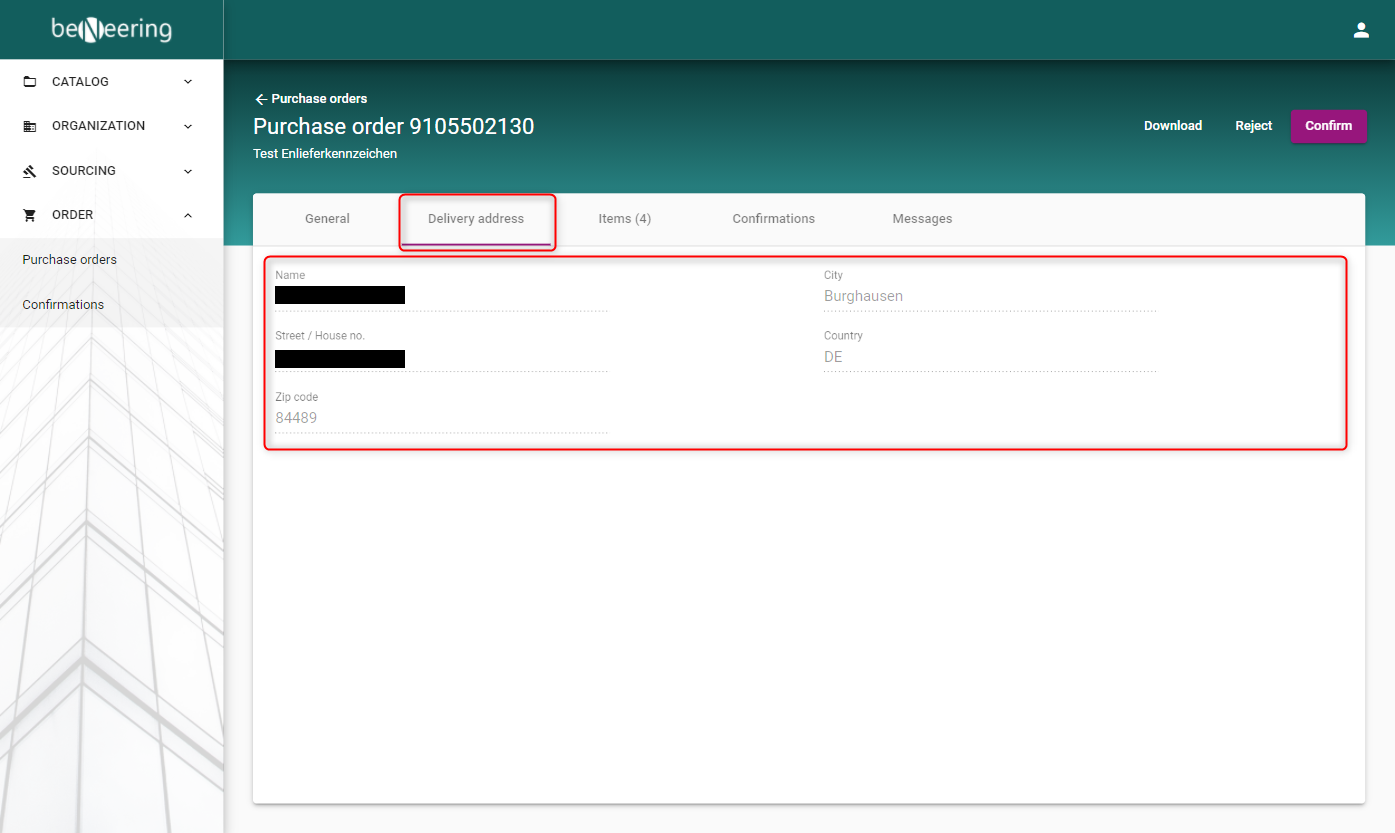Click the Zip code field
The width and height of the screenshot is (1395, 833).
[x=440, y=418]
